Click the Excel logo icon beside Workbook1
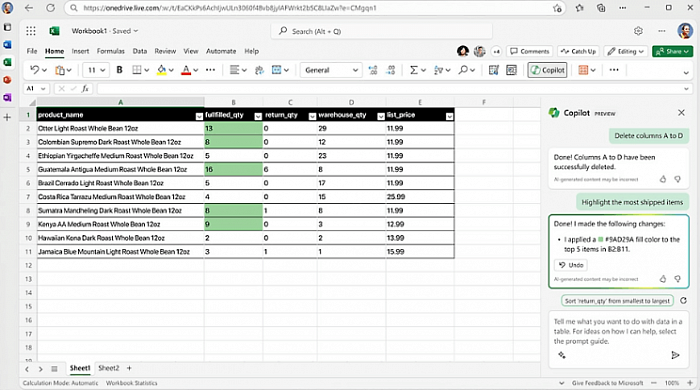 [54, 31]
